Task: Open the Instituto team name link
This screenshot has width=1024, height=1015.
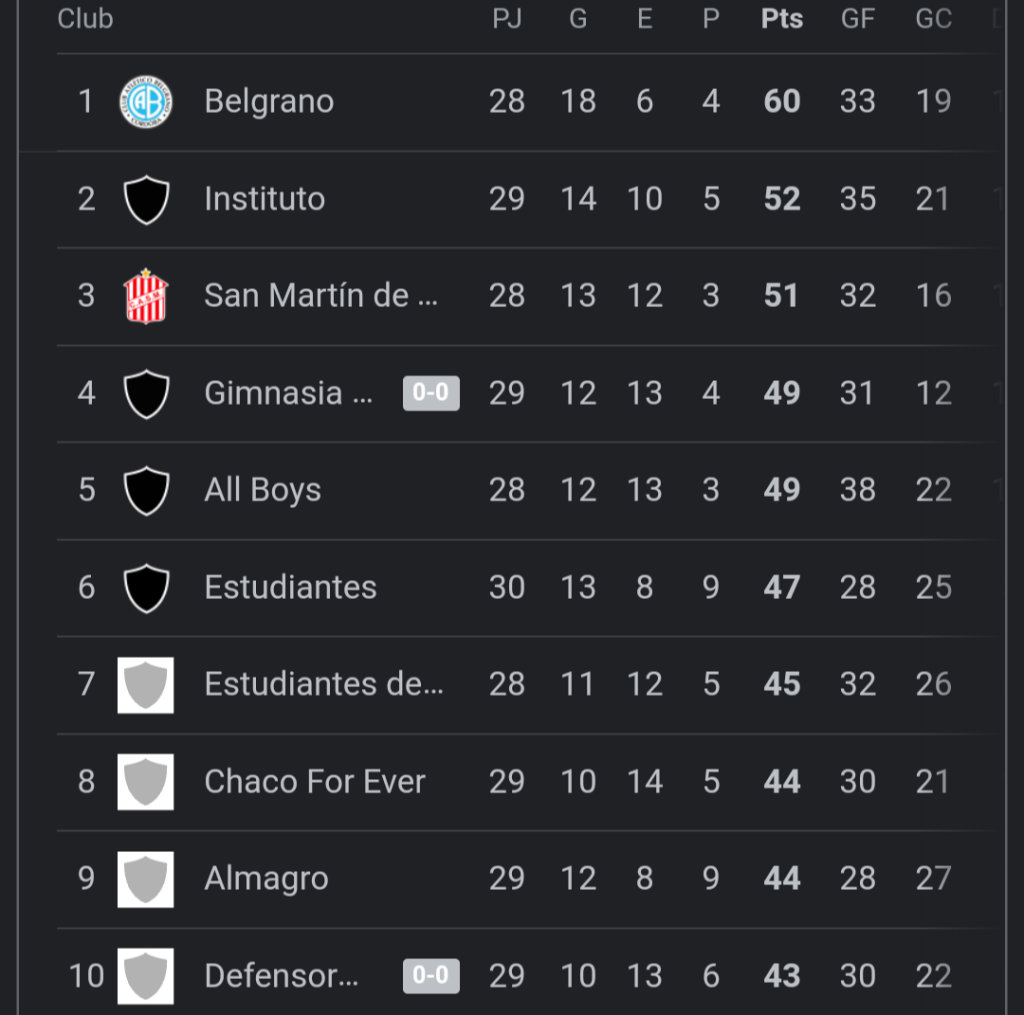Action: coord(265,199)
